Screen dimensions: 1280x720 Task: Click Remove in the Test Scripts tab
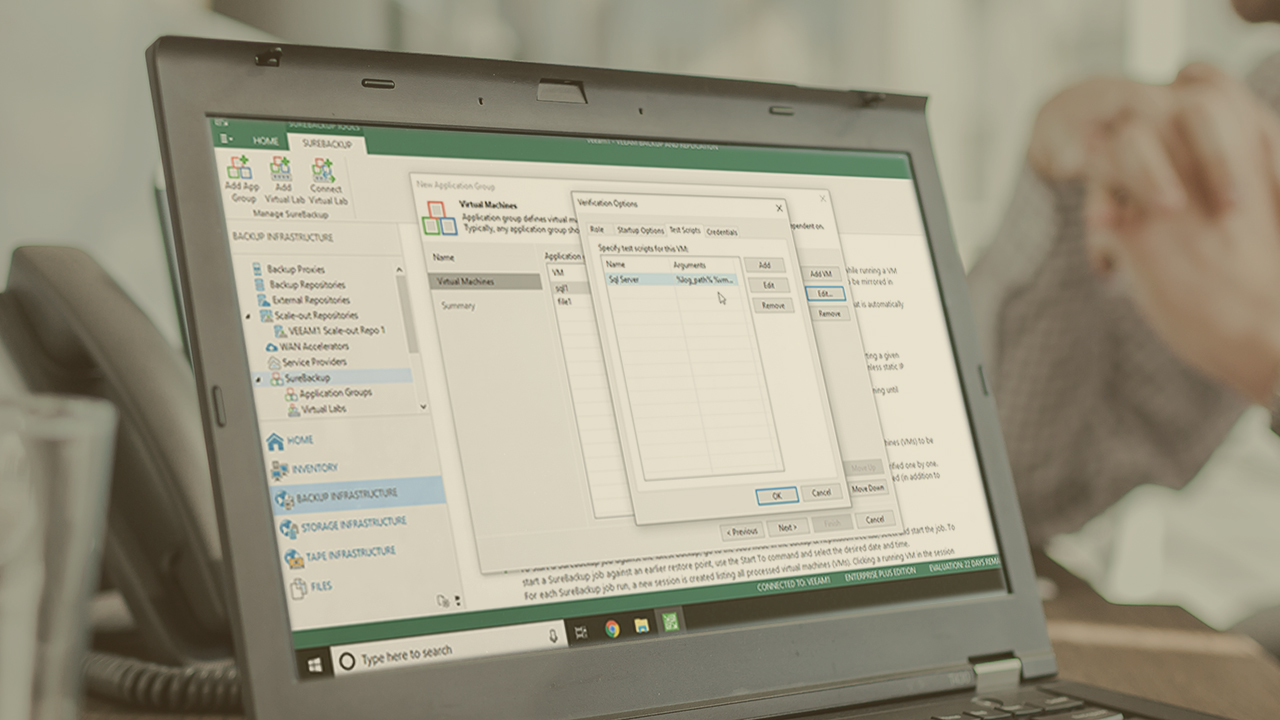772,305
